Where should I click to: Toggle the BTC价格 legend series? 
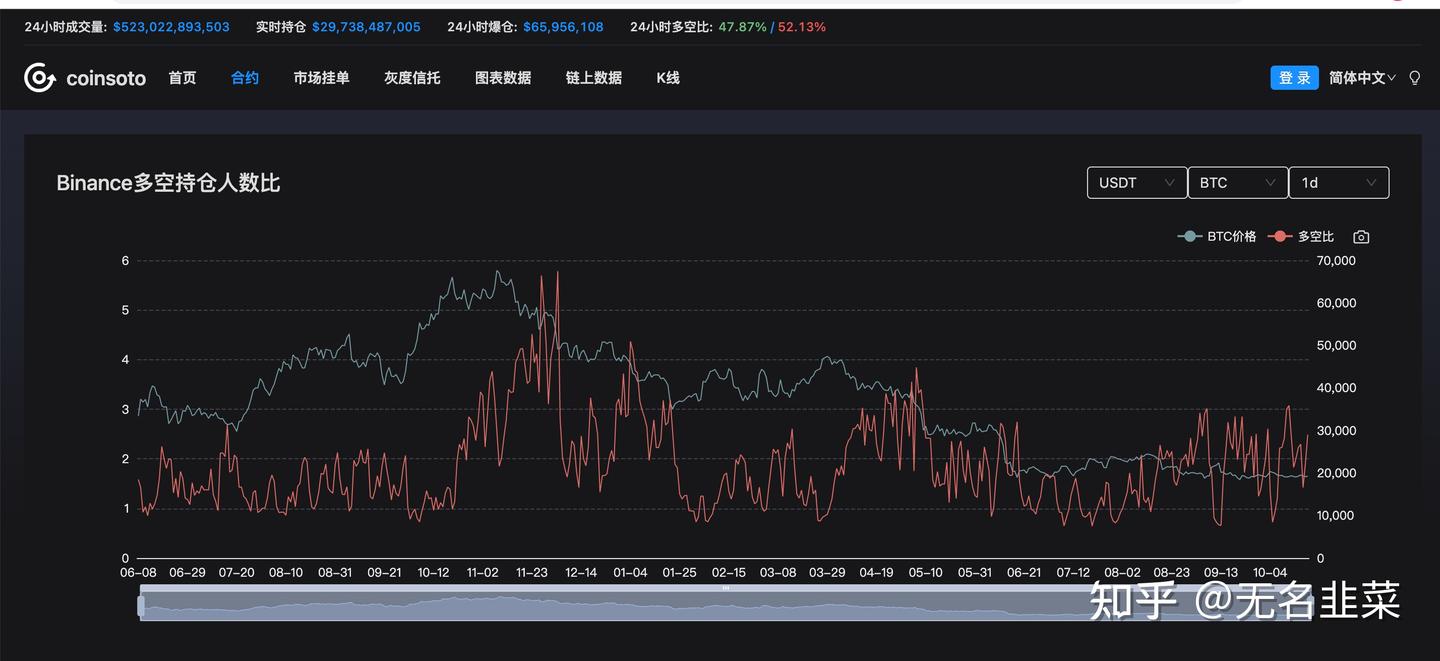click(x=1217, y=237)
